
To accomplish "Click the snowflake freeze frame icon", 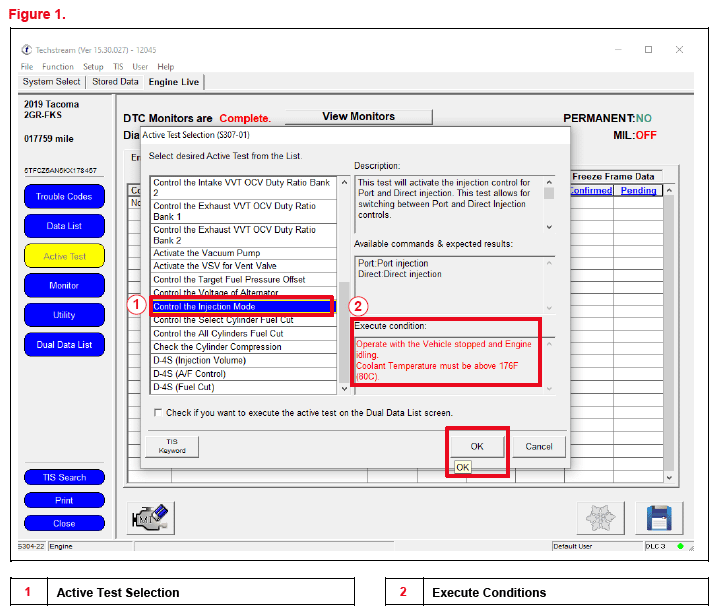I will 600,518.
